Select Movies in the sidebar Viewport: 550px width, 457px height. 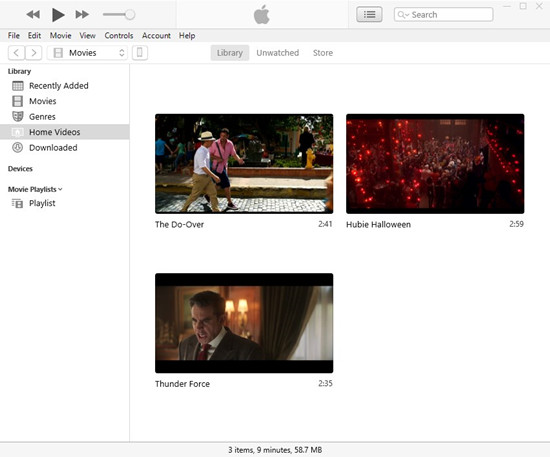pyautogui.click(x=65, y=101)
